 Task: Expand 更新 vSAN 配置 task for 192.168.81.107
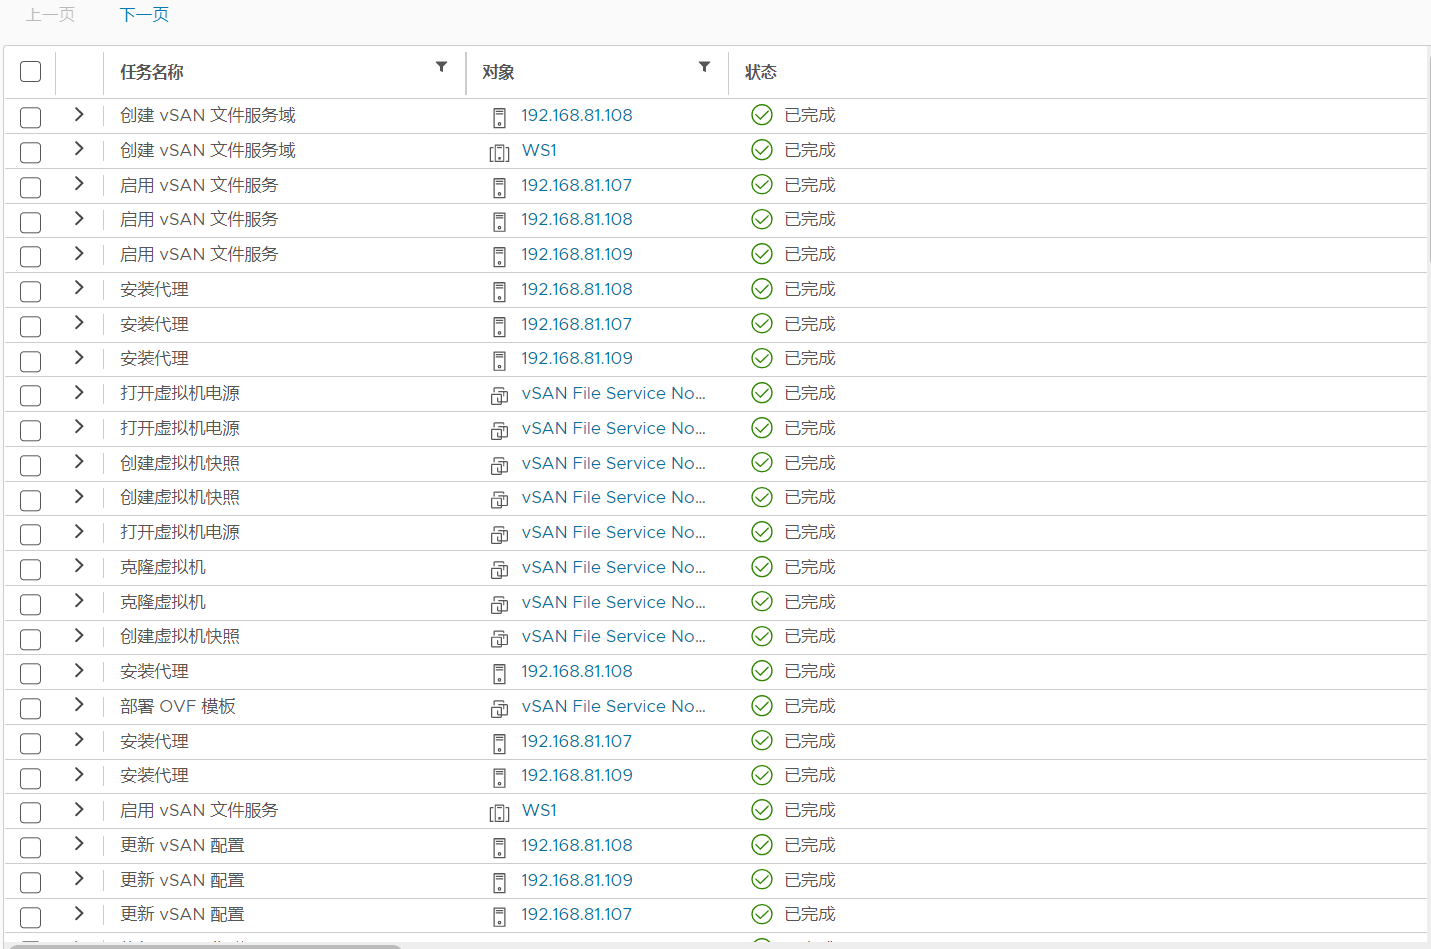pos(79,913)
